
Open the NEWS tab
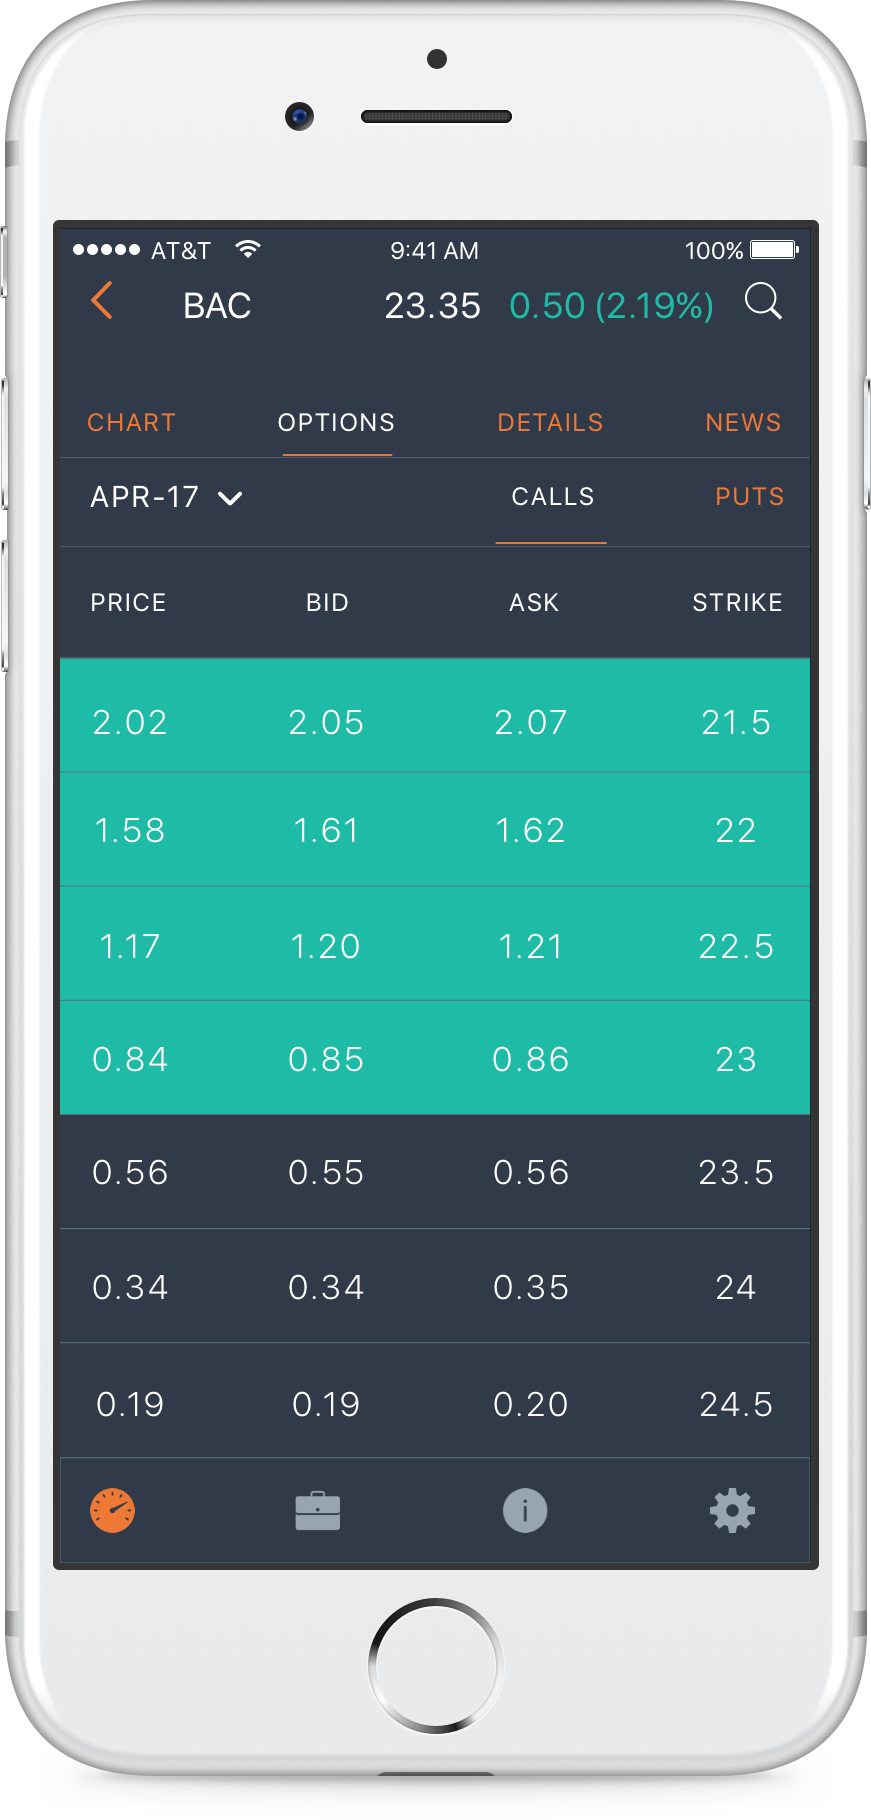click(743, 423)
